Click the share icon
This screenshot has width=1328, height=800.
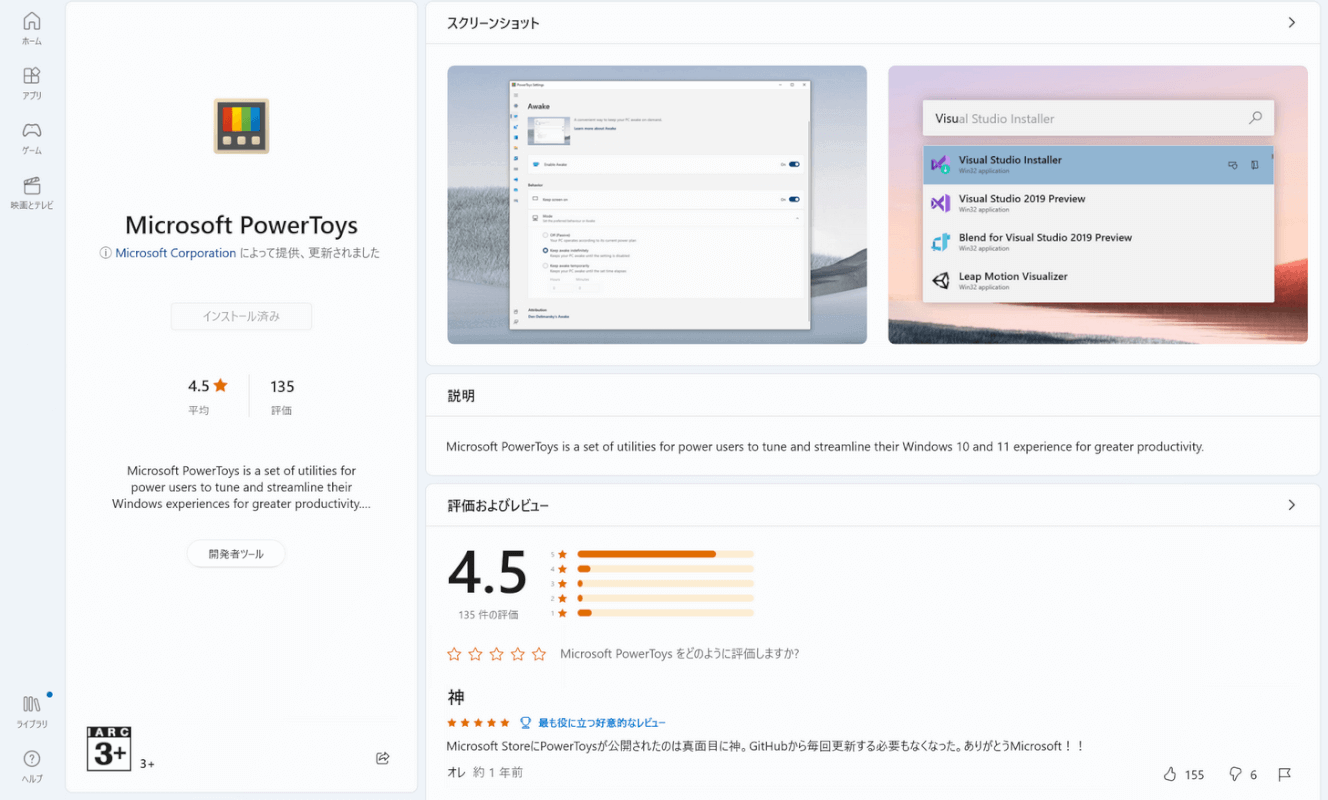(x=382, y=758)
